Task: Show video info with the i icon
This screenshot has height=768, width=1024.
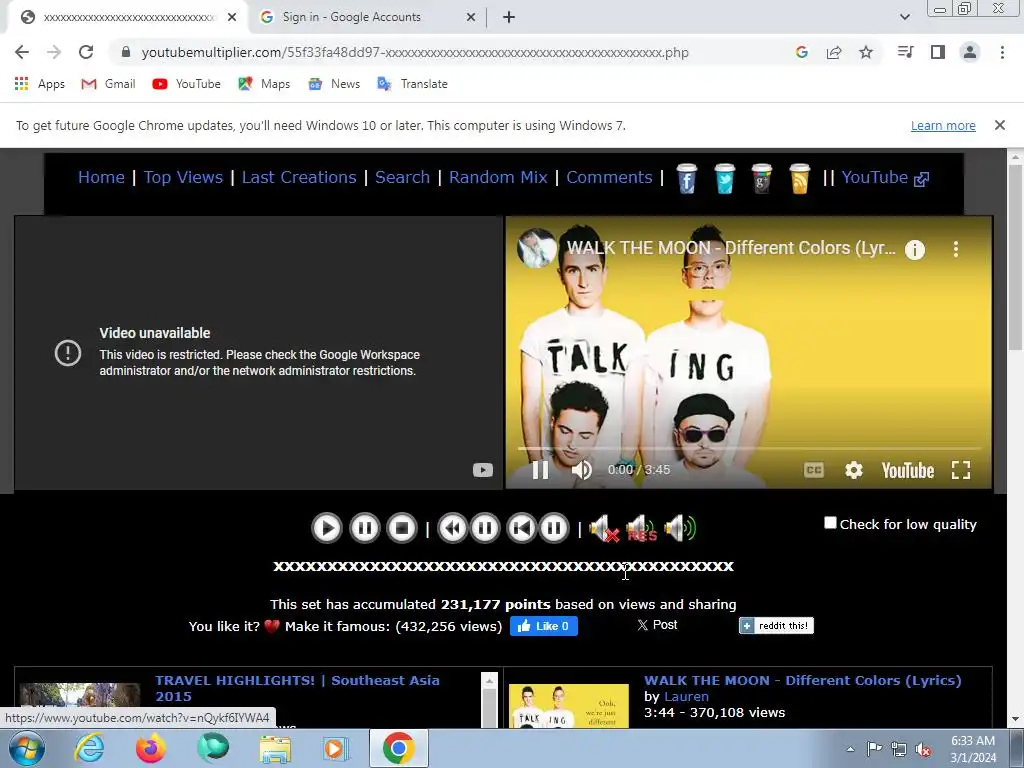Action: [x=914, y=249]
